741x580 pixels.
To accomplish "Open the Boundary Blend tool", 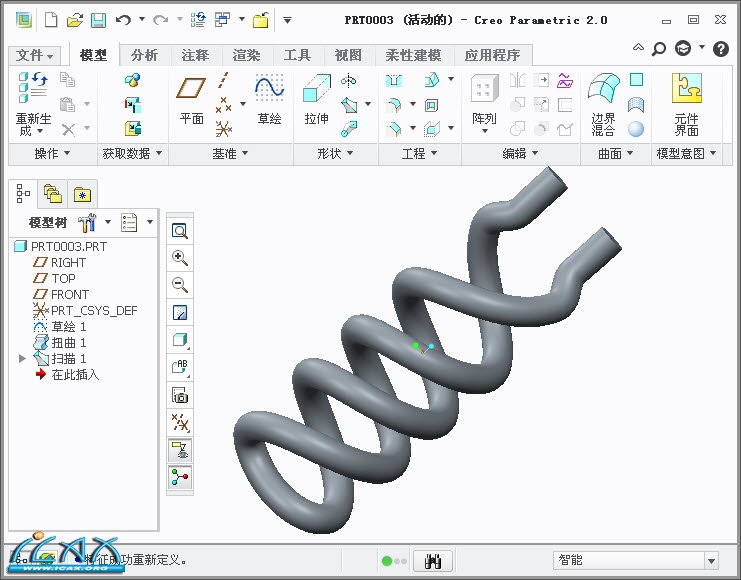I will pyautogui.click(x=603, y=104).
